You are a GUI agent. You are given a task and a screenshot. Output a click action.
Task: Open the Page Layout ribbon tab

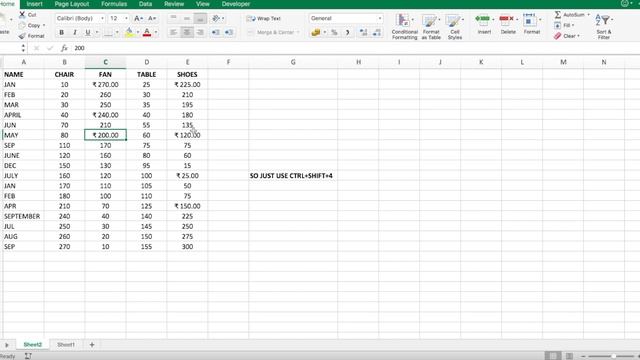coord(72,4)
